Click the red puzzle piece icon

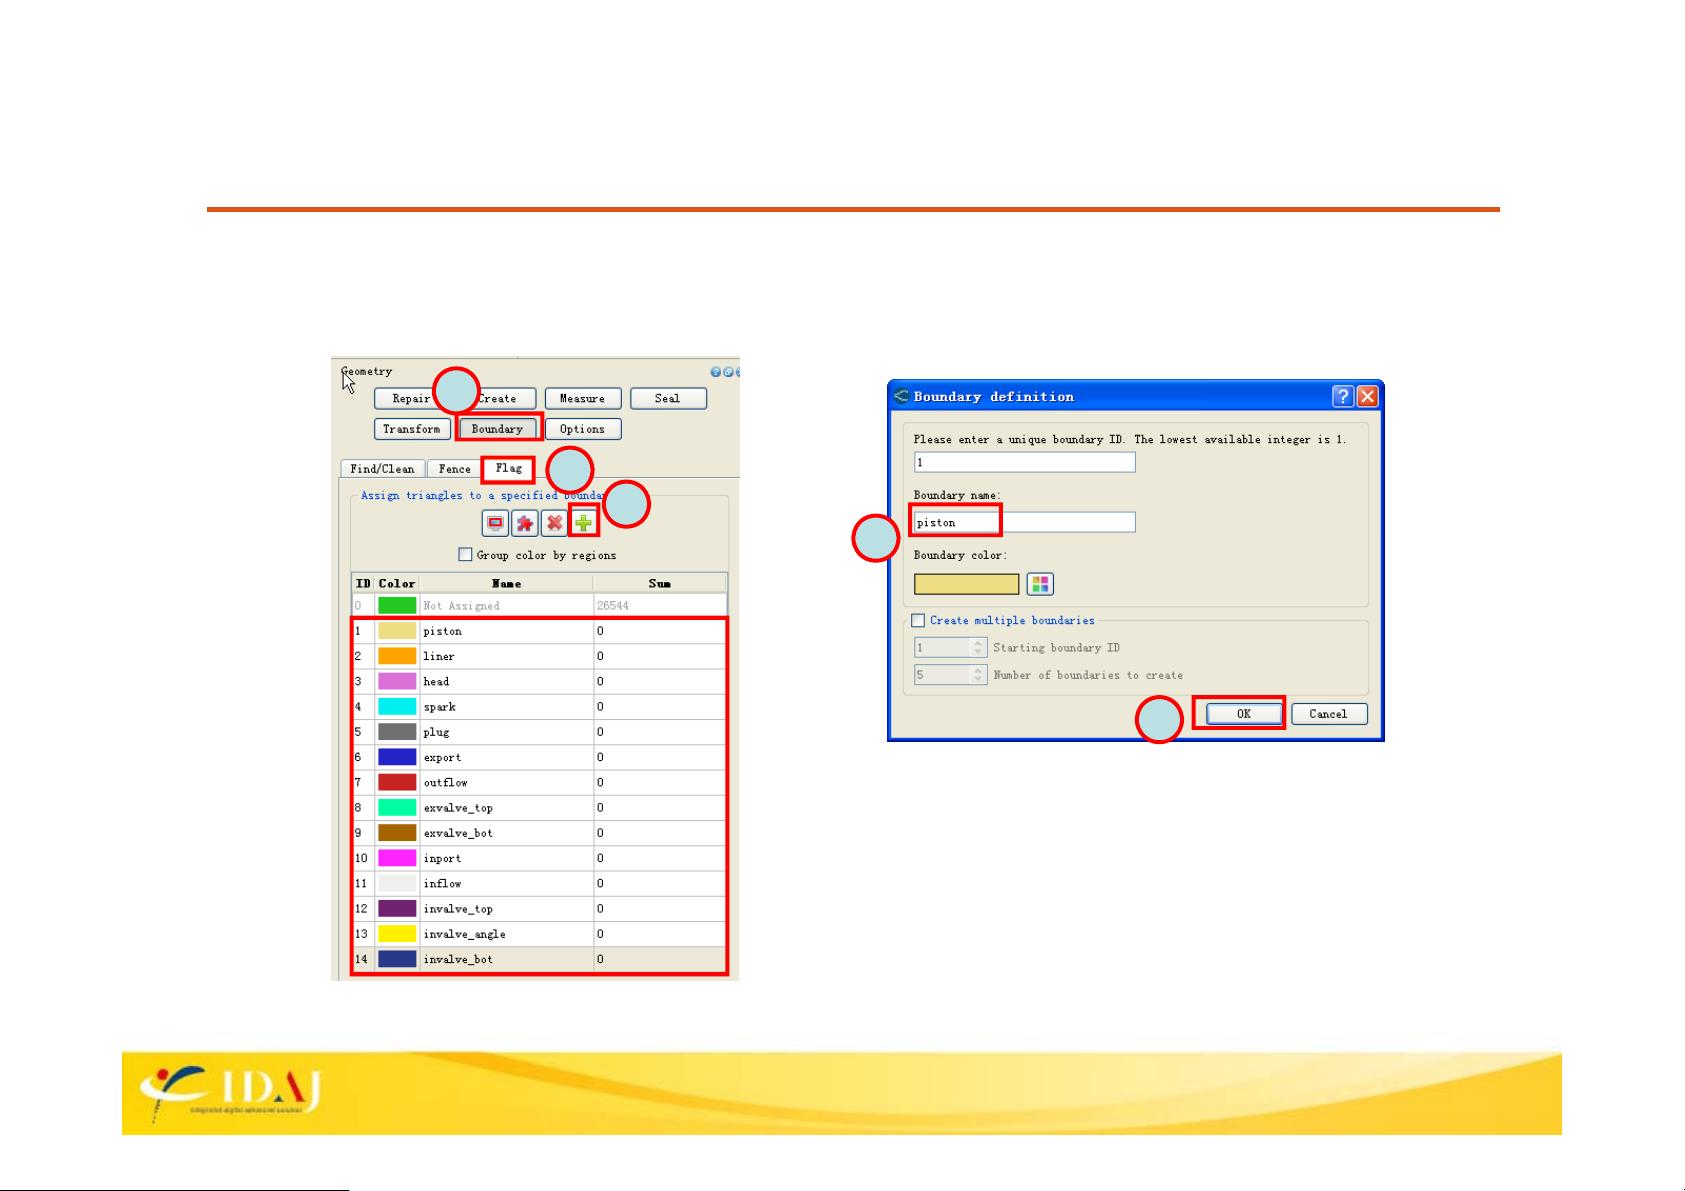(x=525, y=523)
